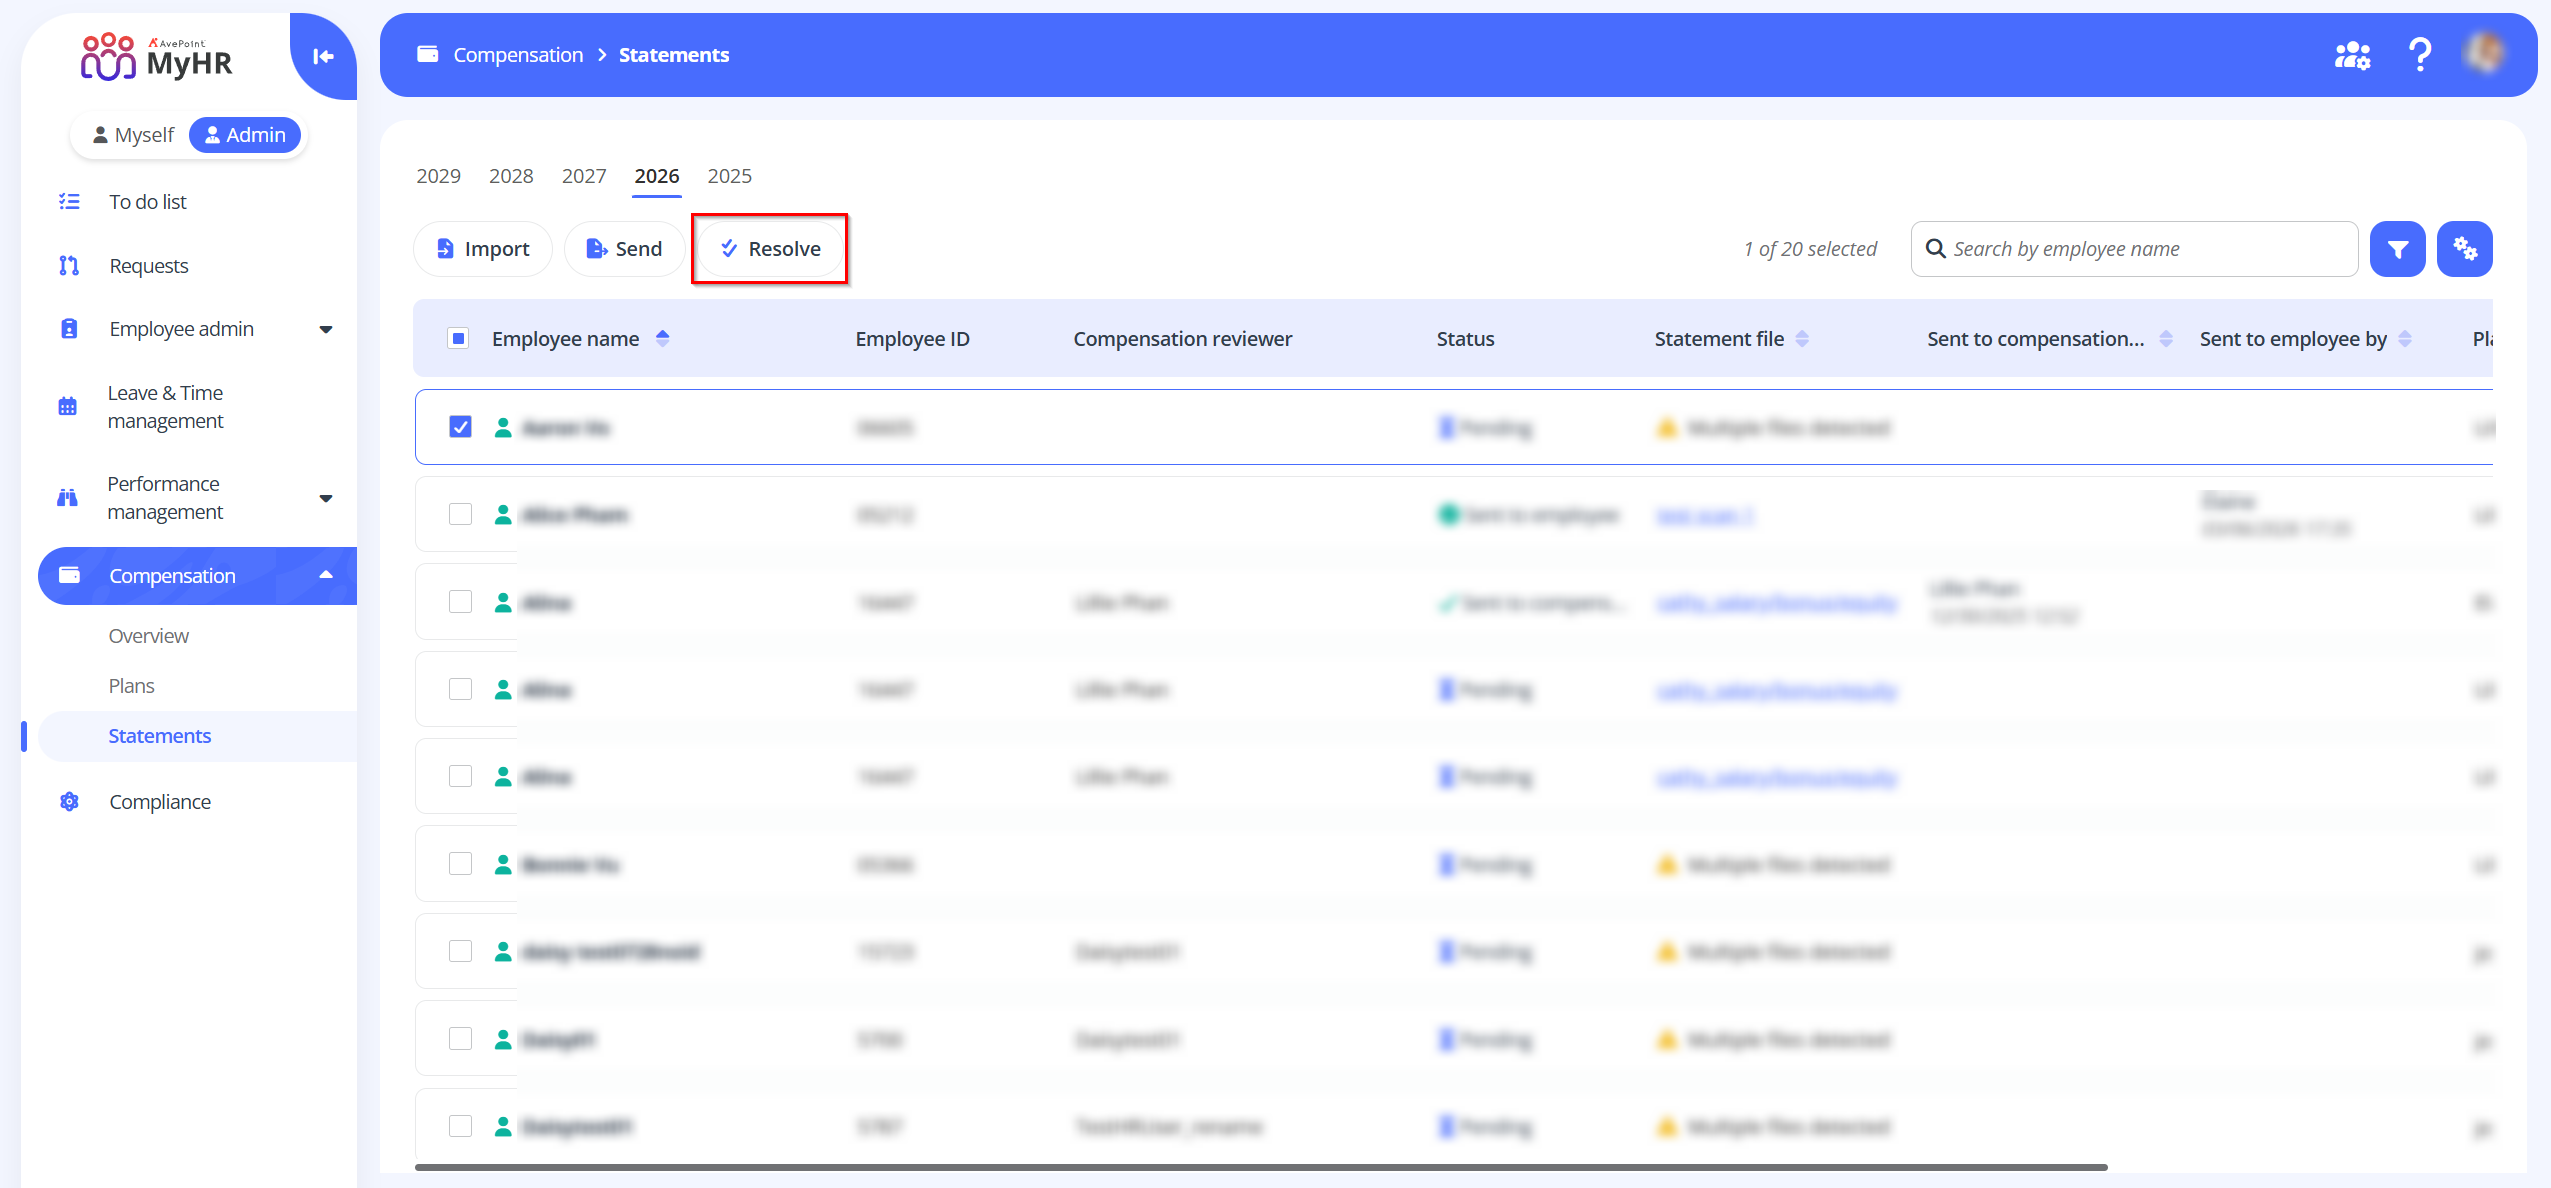The image size is (2551, 1188).
Task: Click the To do list sidebar icon
Action: pos(69,202)
